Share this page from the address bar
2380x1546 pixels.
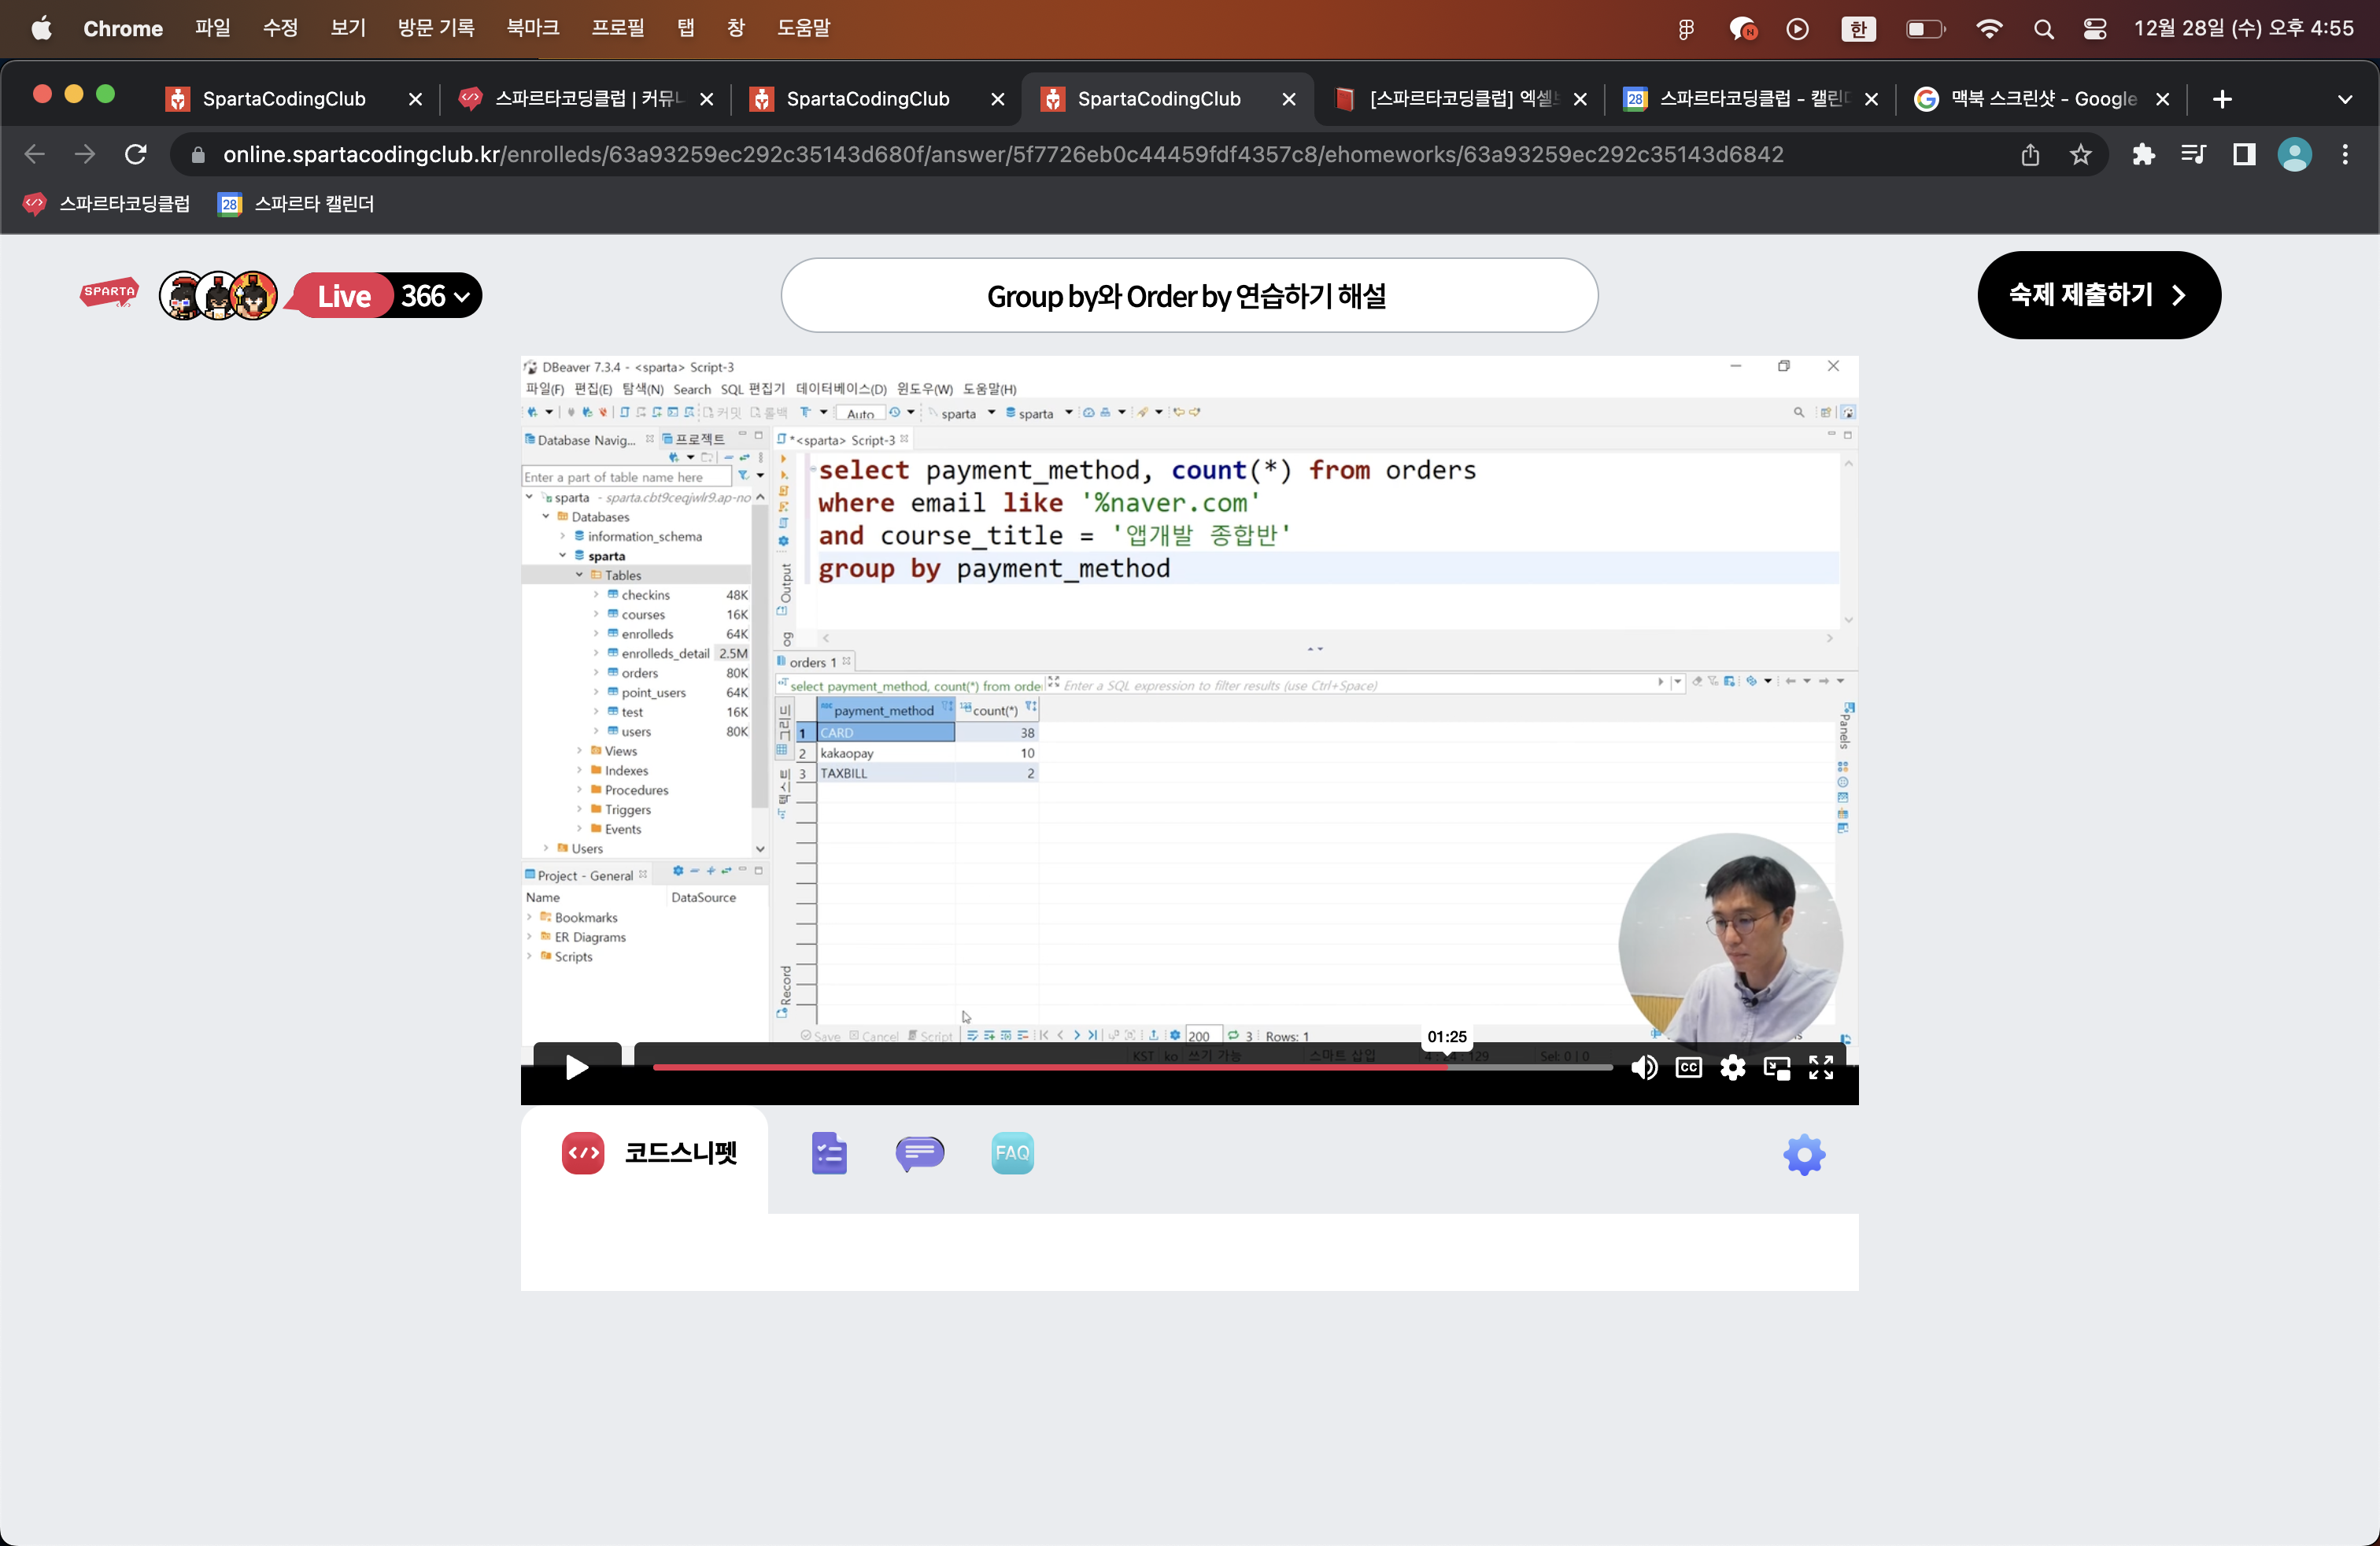click(x=2030, y=154)
